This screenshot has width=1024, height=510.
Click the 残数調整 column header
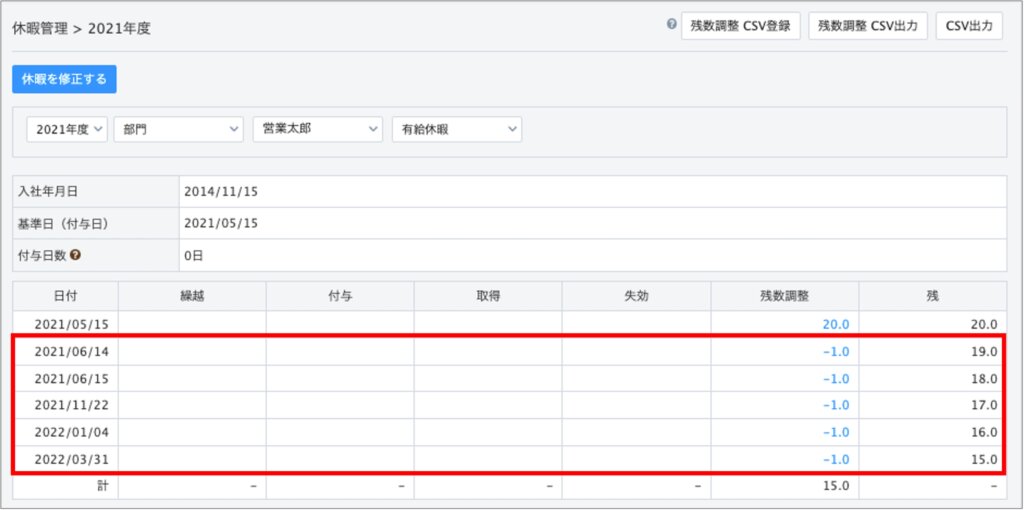pyautogui.click(x=784, y=296)
